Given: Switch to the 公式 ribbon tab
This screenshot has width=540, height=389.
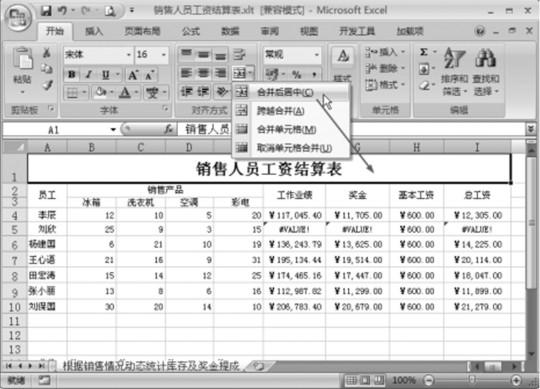Looking at the screenshot, I should [x=190, y=31].
